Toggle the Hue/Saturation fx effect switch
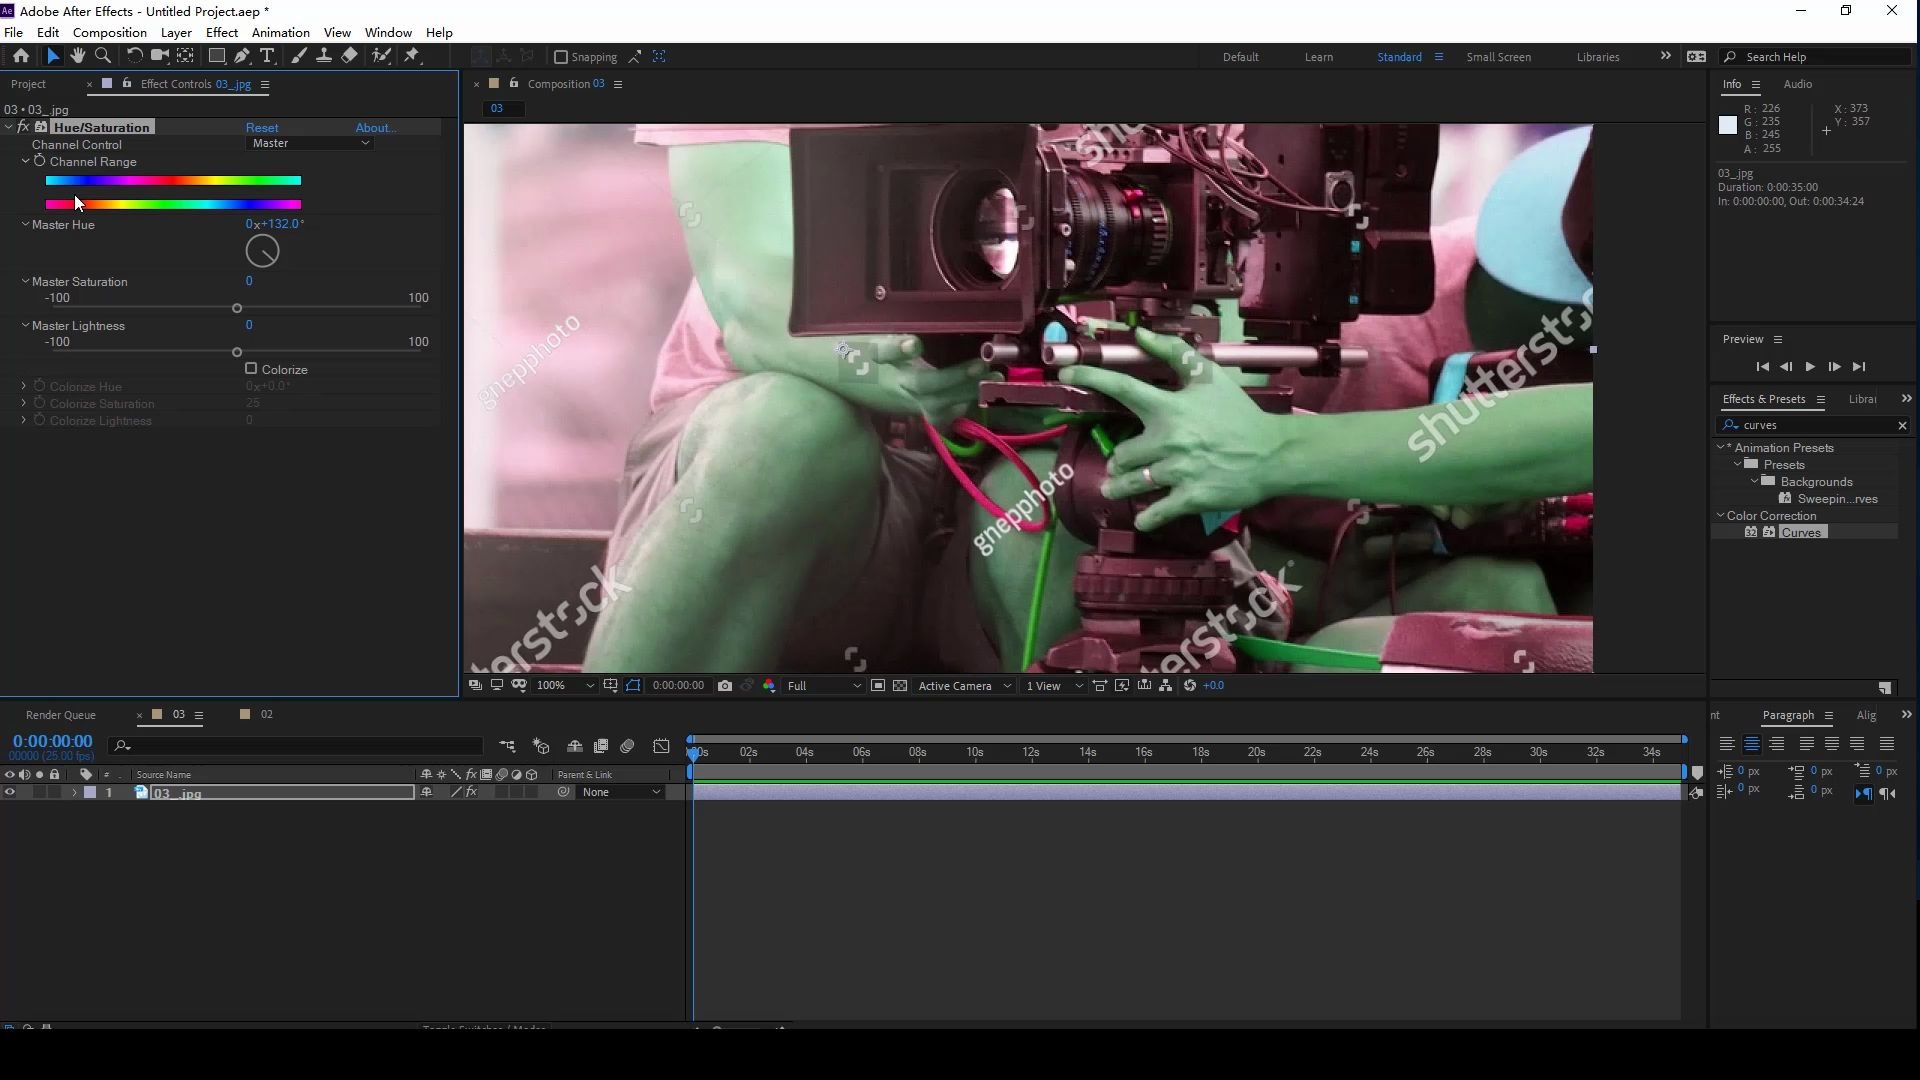Image resolution: width=1920 pixels, height=1080 pixels. [23, 127]
